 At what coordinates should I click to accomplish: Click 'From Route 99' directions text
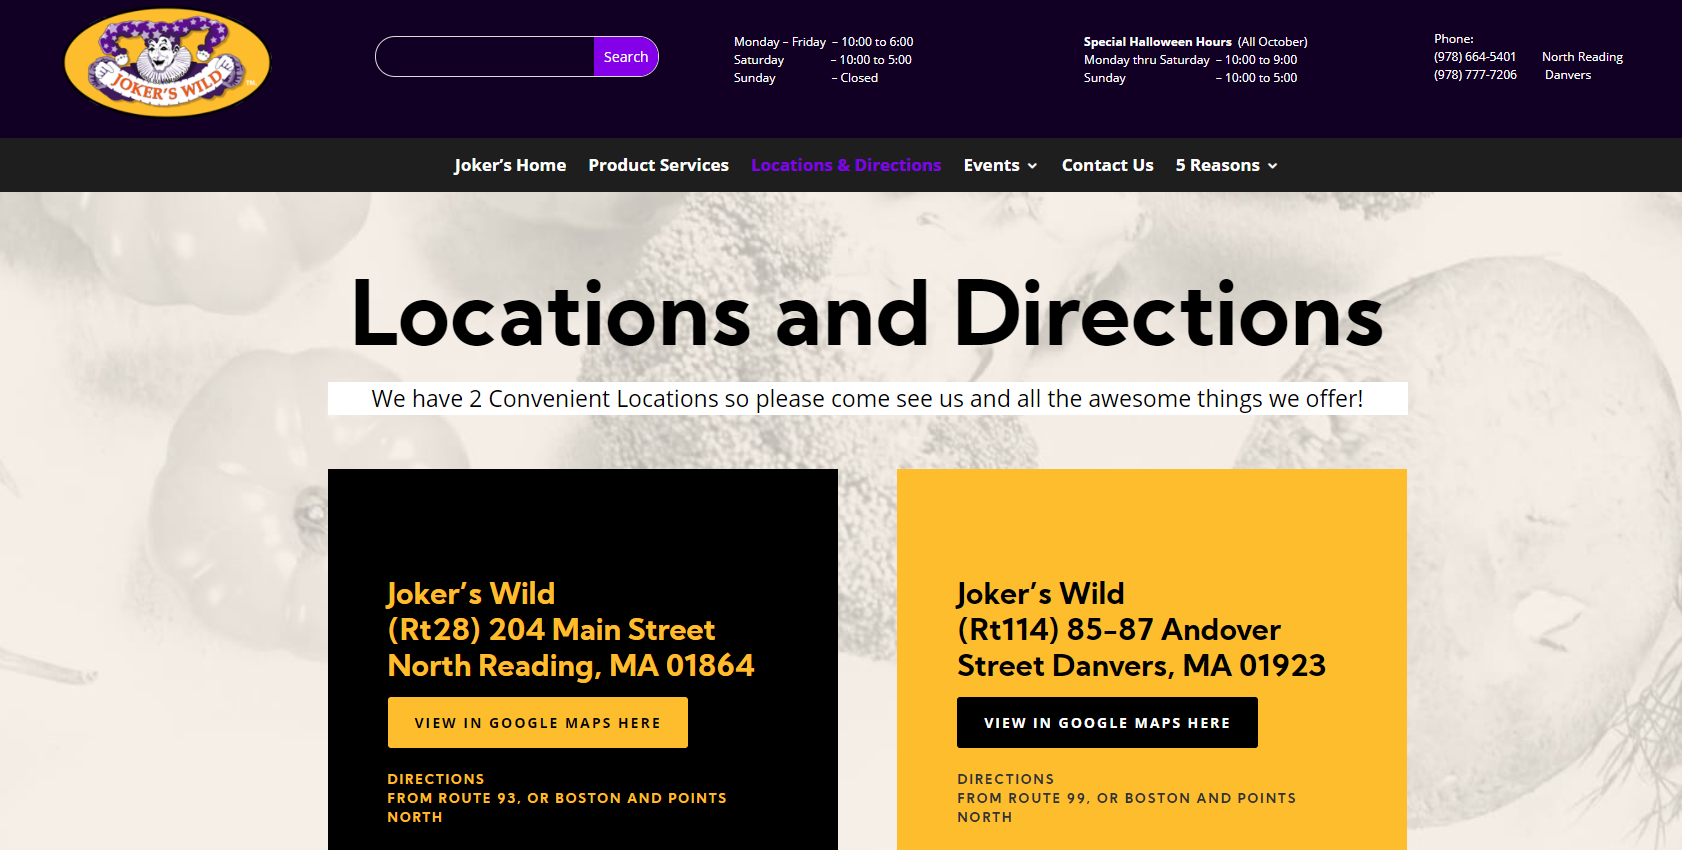click(x=1127, y=807)
